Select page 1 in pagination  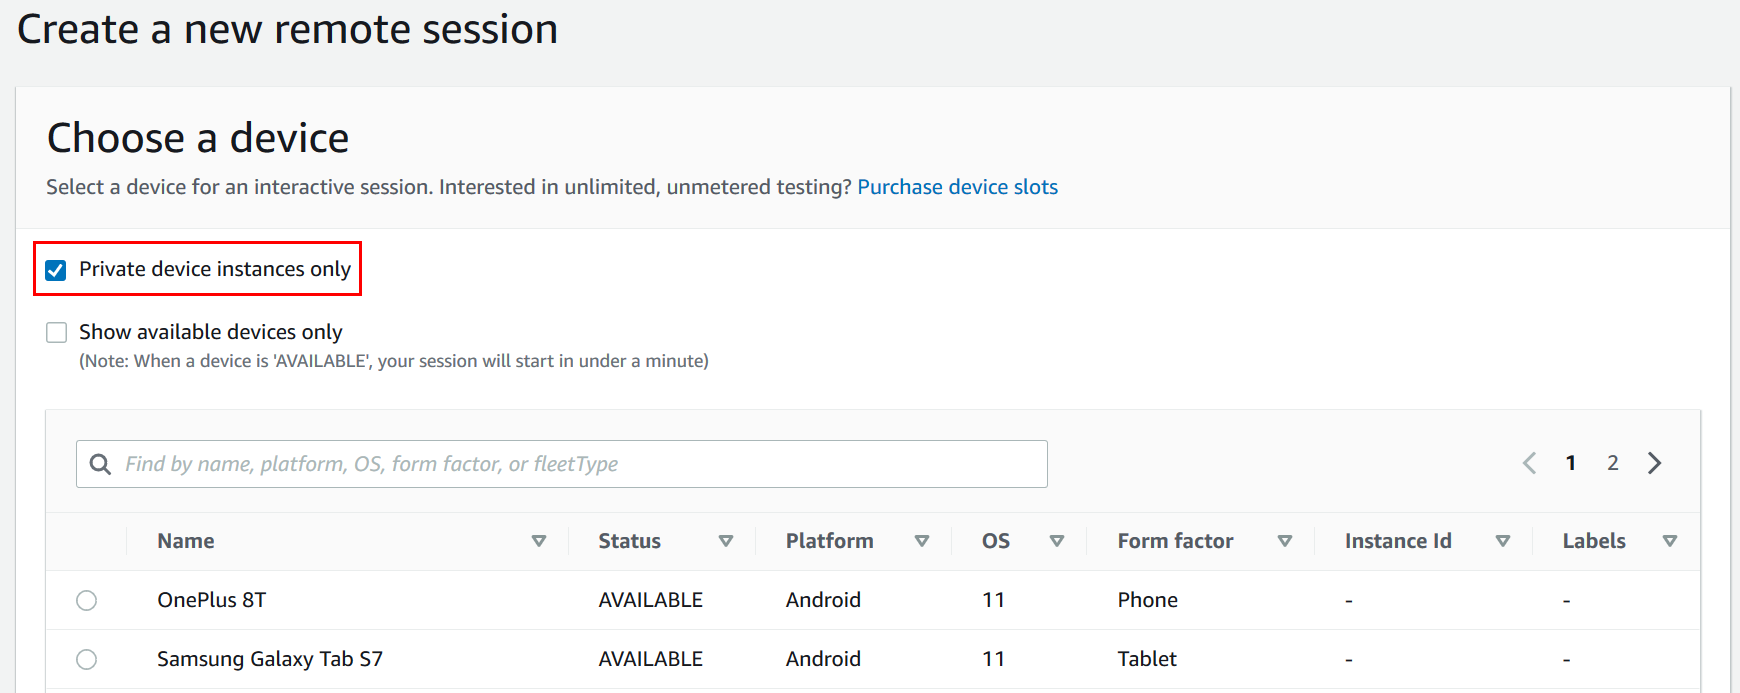pos(1571,463)
